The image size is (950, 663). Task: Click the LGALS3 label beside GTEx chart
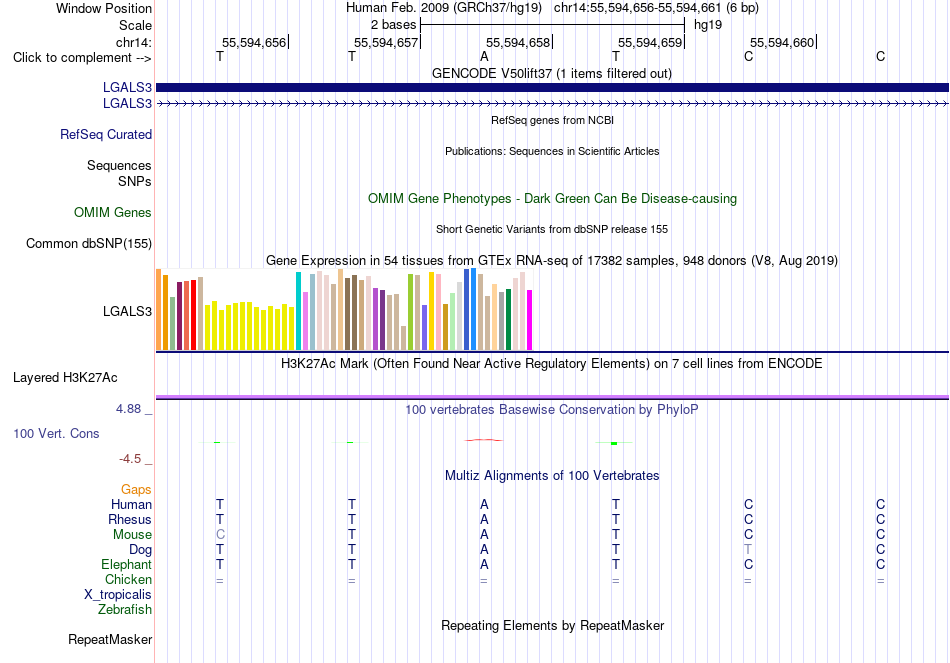[x=127, y=312]
